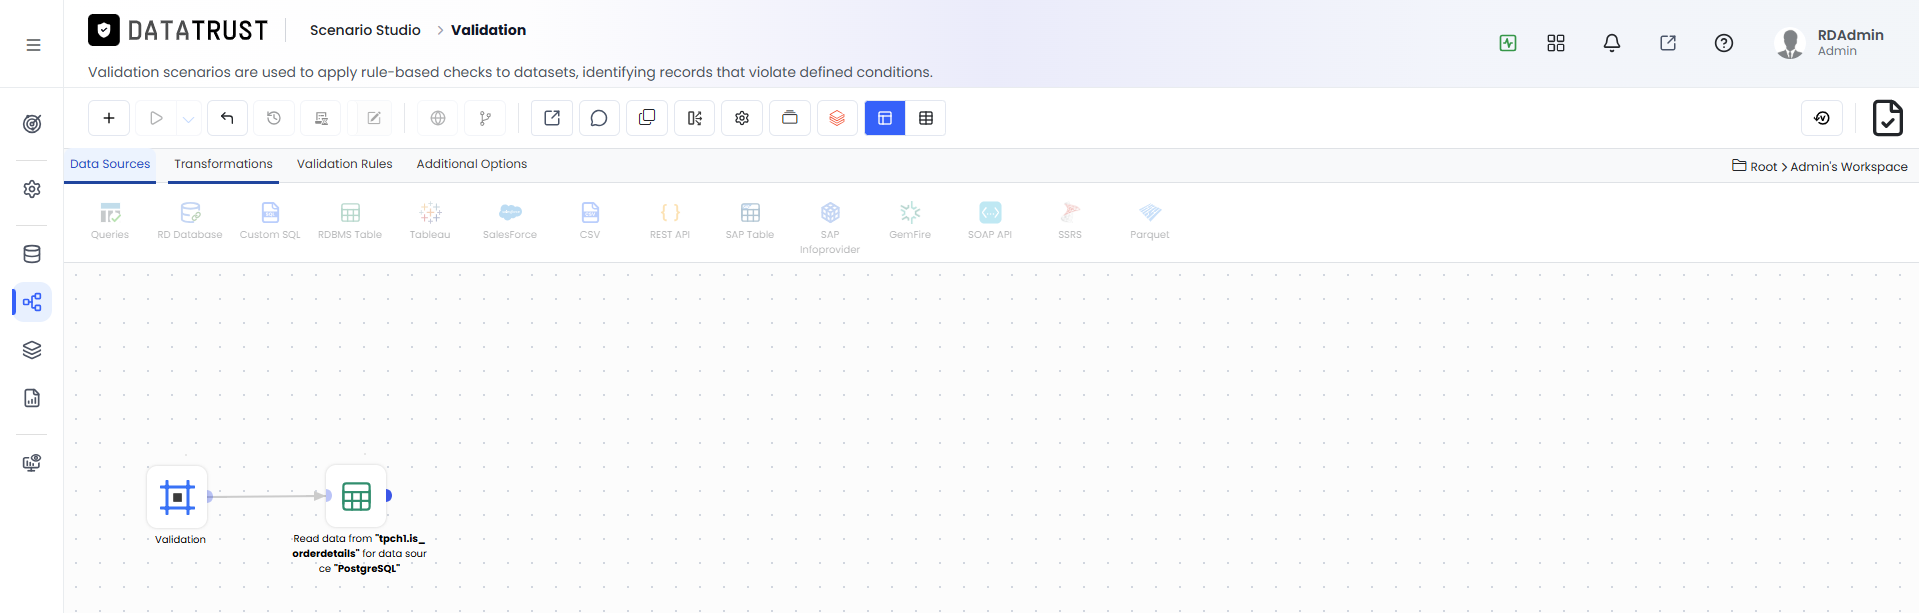Open the Additional Options tab
Image resolution: width=1919 pixels, height=613 pixels.
coord(472,164)
